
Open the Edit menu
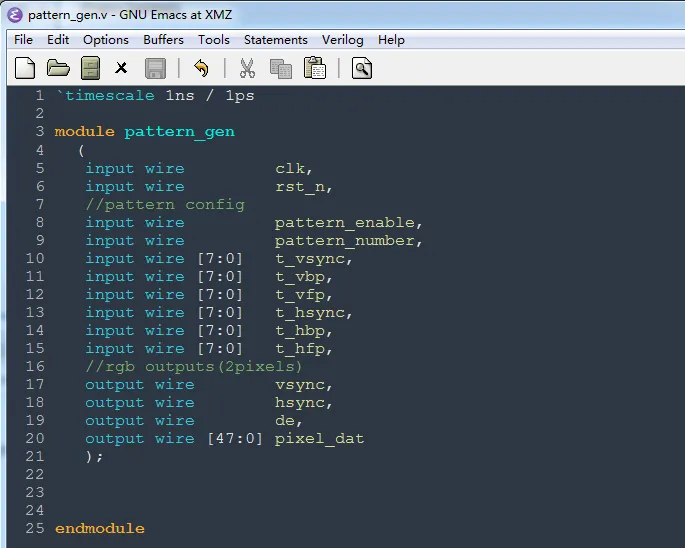point(58,40)
